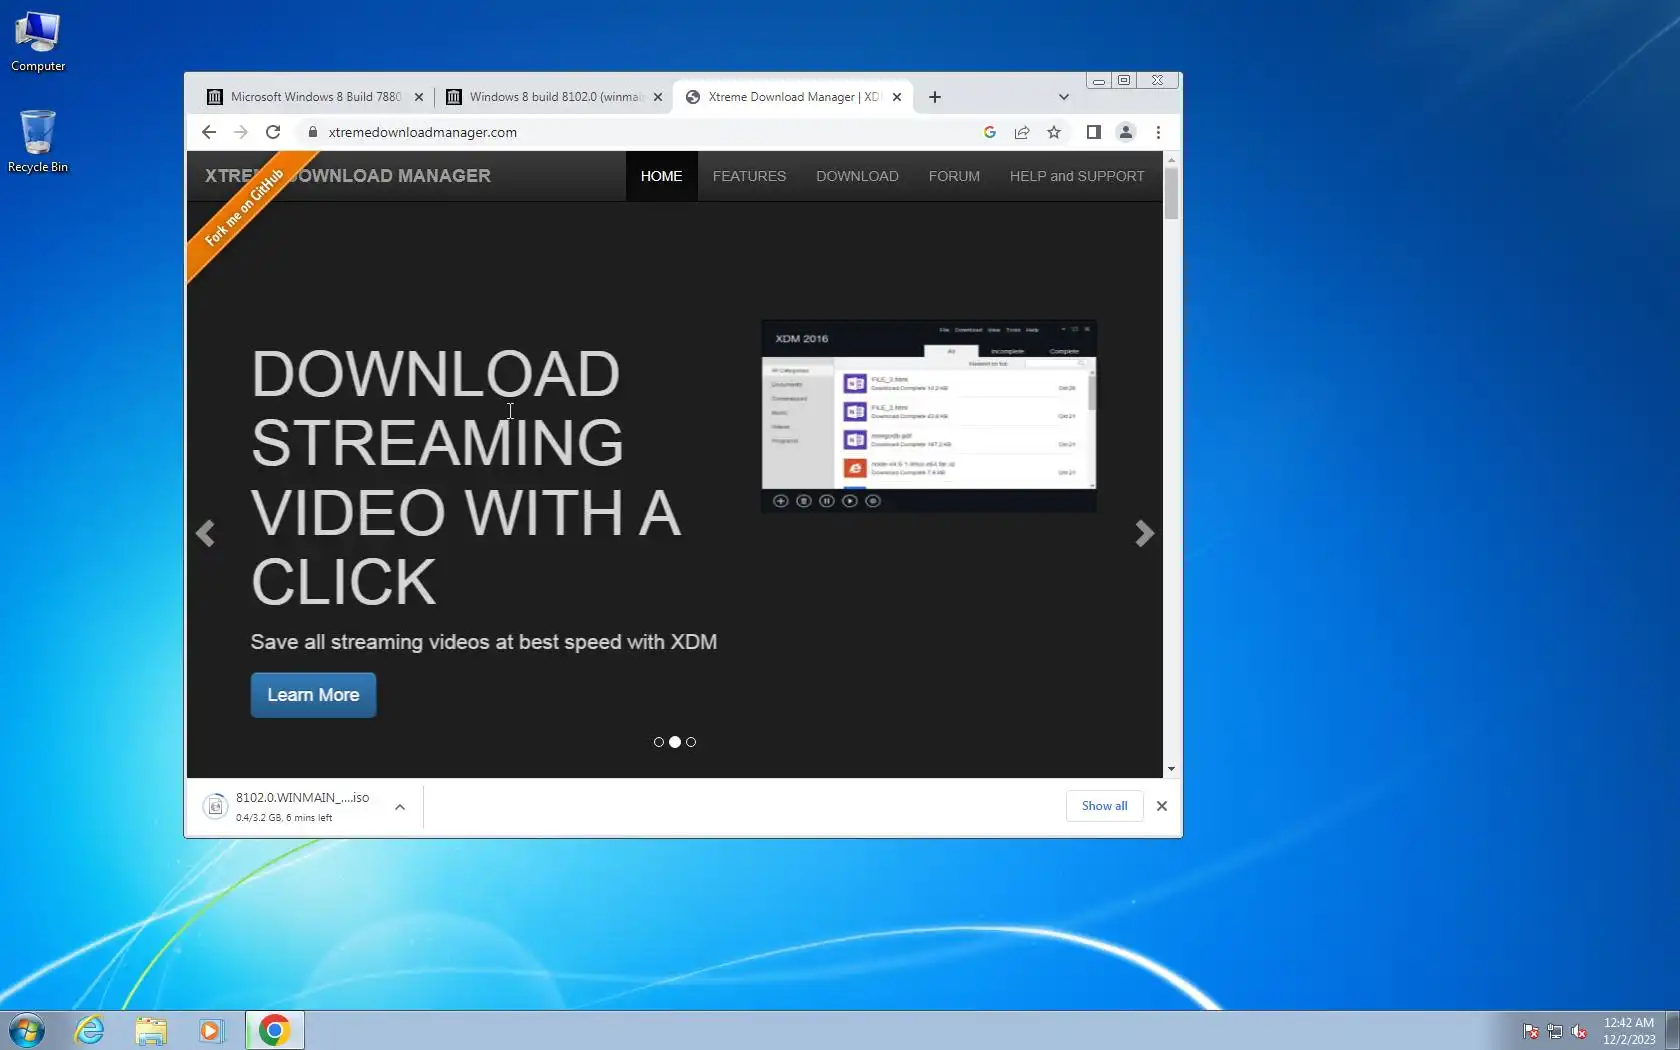
Task: Open the Chrome side panel
Action: [x=1094, y=132]
